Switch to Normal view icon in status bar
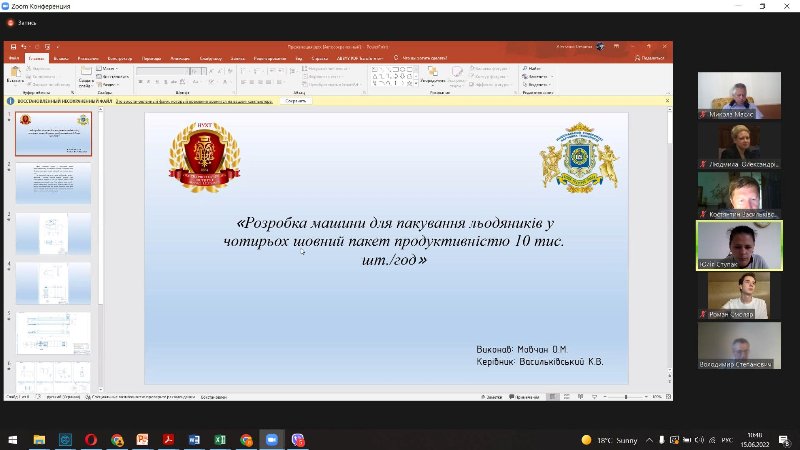 point(553,396)
